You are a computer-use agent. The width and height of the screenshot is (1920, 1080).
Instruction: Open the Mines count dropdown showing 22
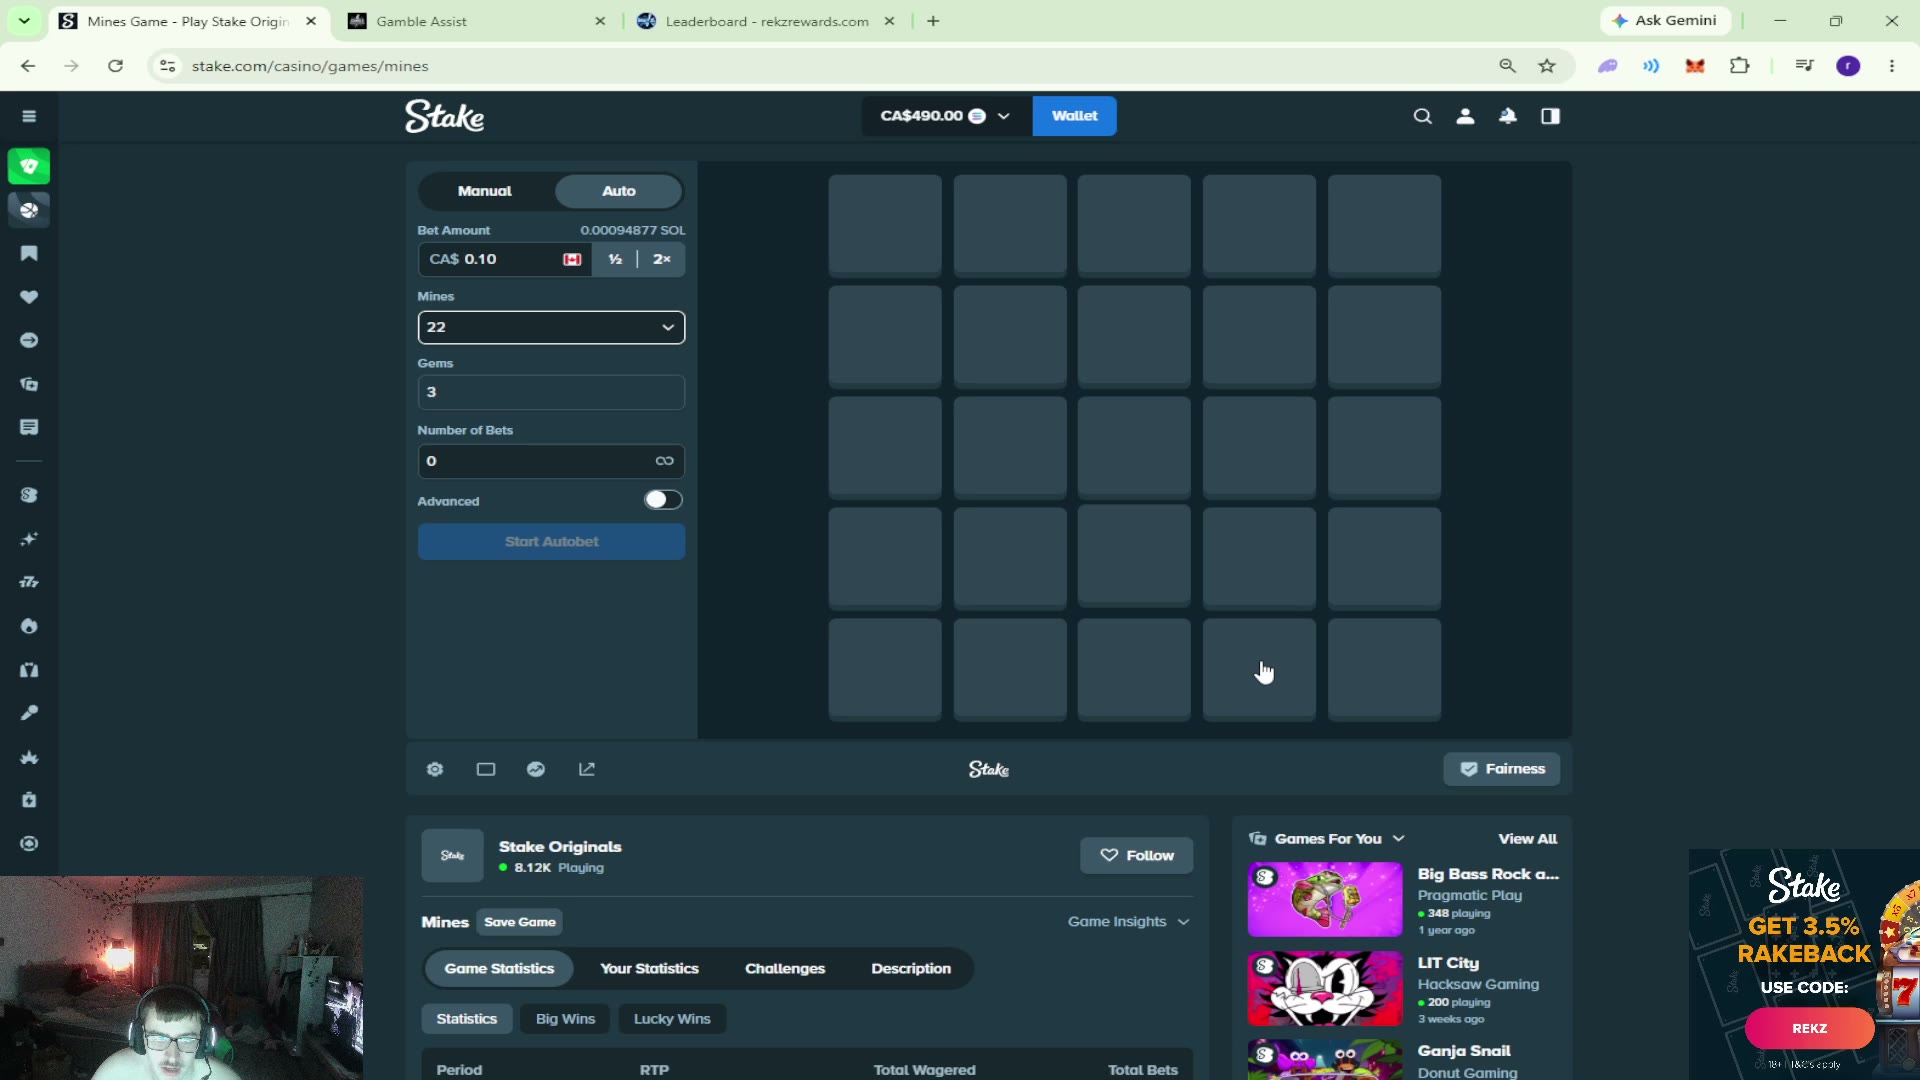[x=551, y=327]
